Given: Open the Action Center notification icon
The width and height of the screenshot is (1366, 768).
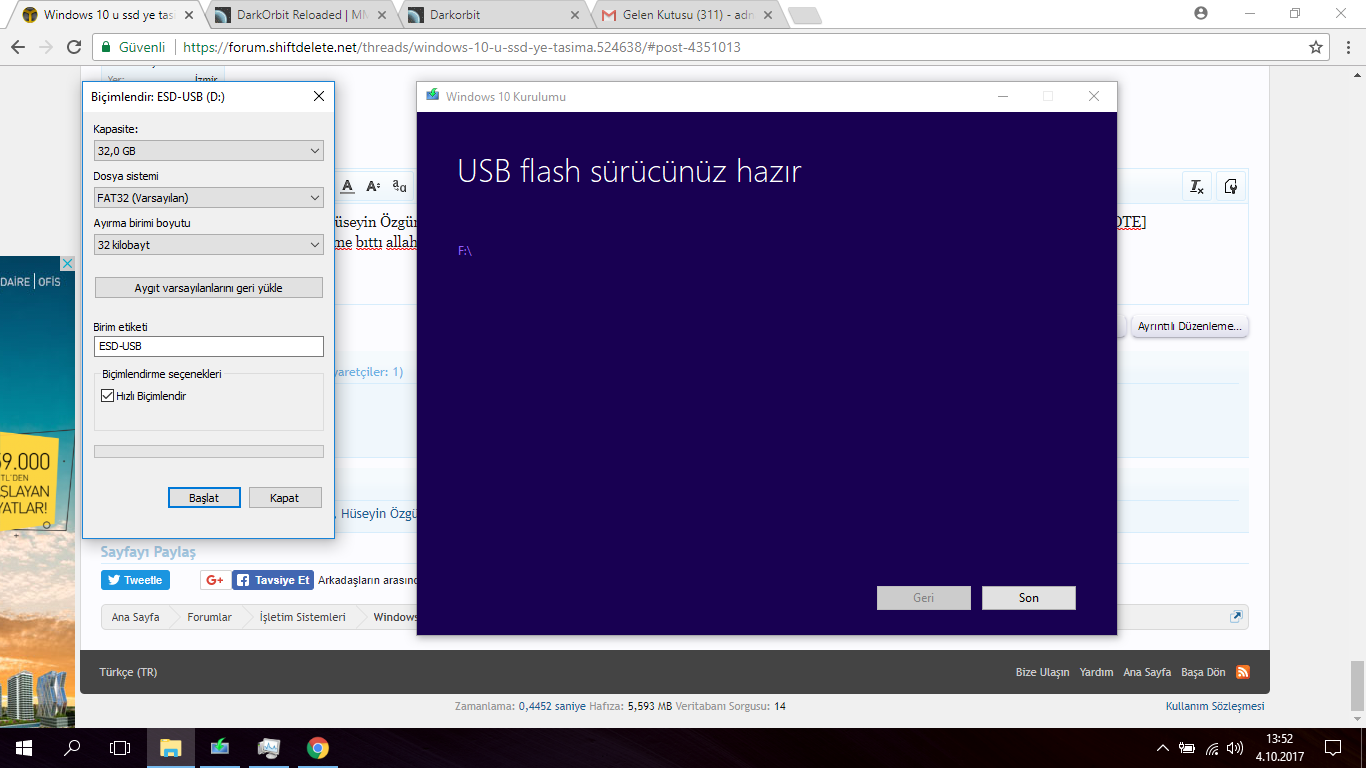Looking at the screenshot, I should tap(1332, 747).
